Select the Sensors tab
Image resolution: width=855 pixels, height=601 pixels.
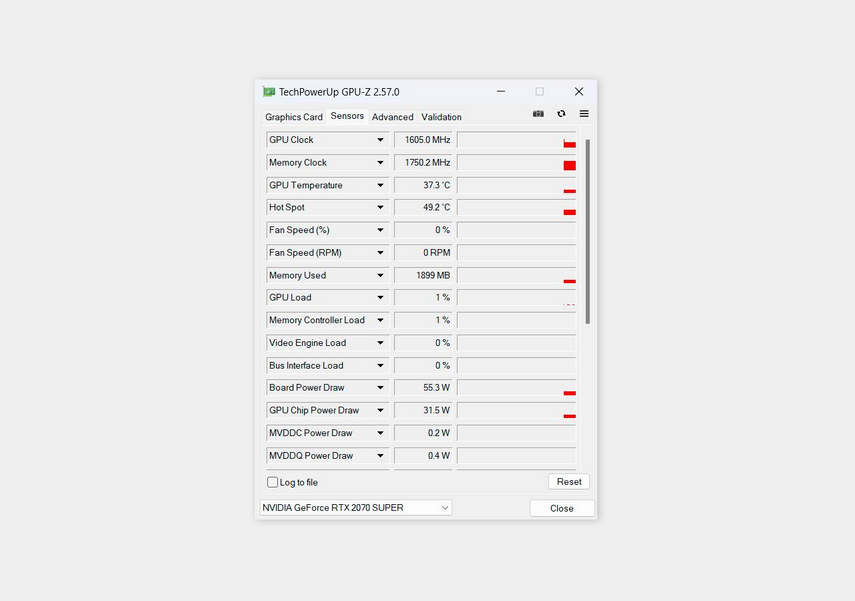pos(347,116)
